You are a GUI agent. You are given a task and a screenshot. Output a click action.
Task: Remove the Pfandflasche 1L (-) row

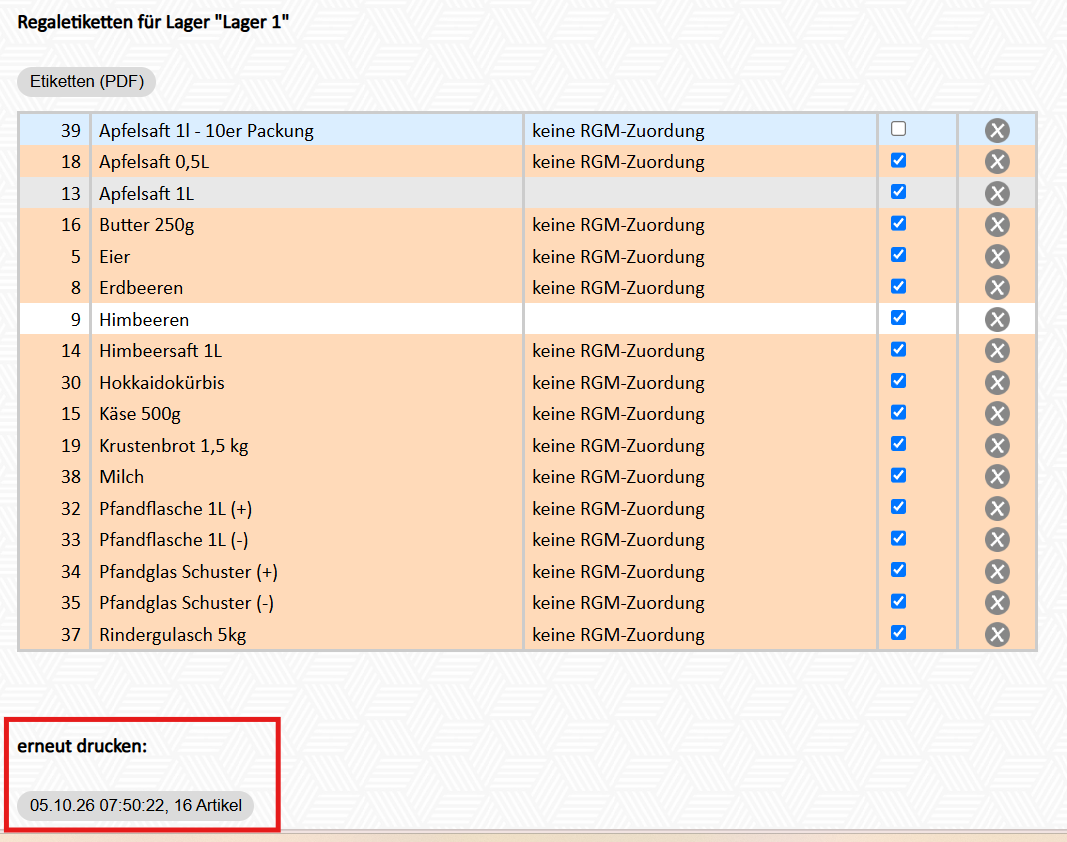point(997,540)
